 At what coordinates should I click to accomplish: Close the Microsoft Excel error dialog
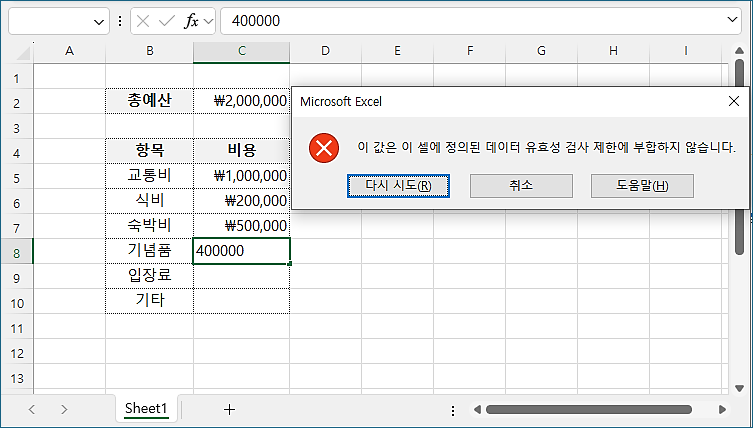pos(733,101)
